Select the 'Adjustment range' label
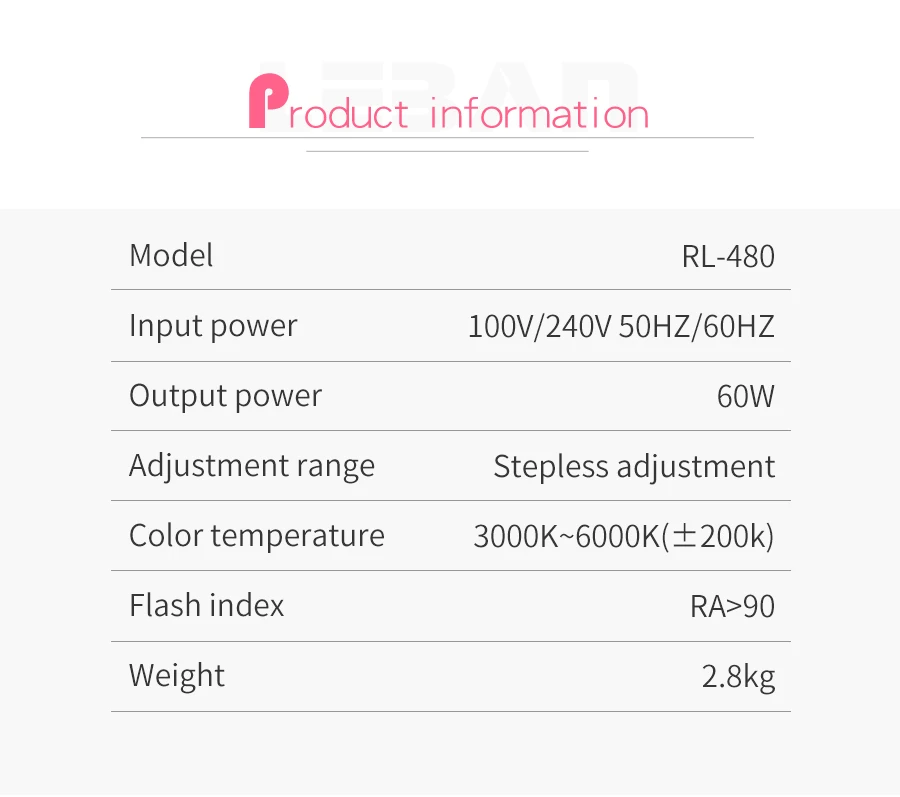This screenshot has width=900, height=797. pos(252,466)
